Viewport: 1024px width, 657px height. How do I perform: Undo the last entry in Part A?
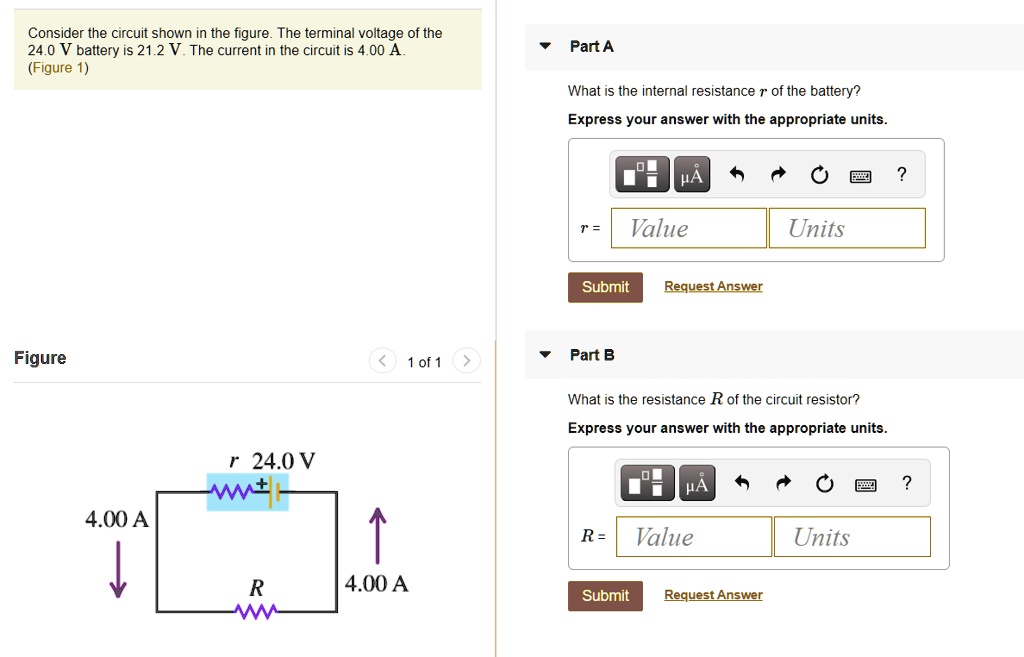737,173
